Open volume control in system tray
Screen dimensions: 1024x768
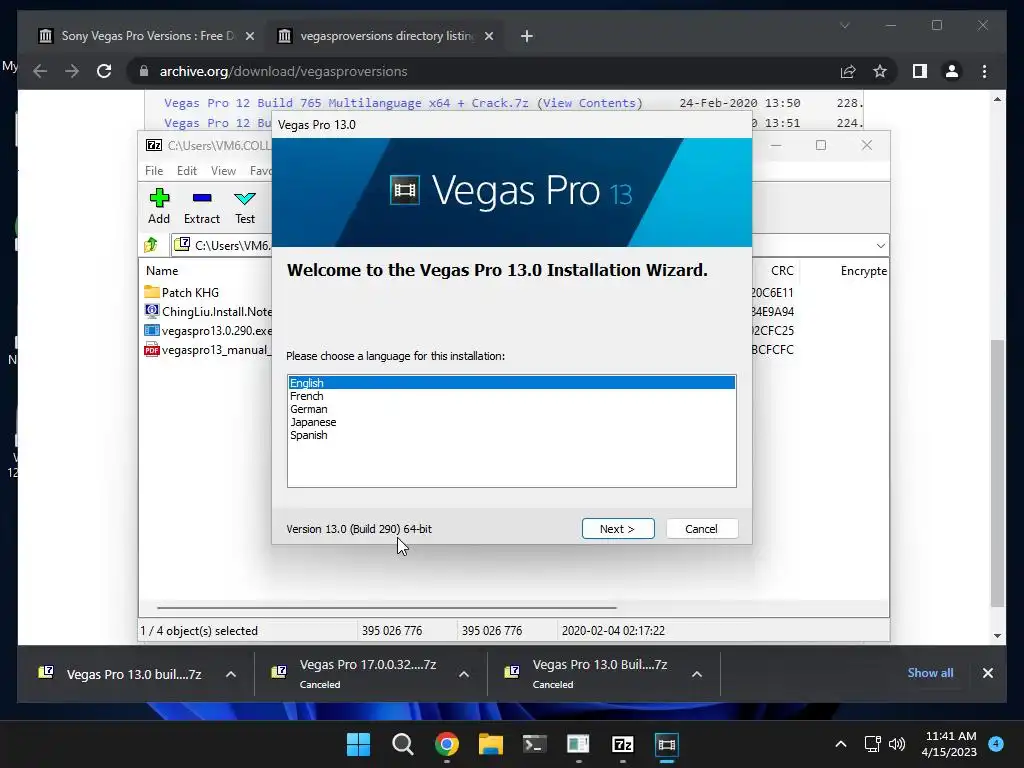click(897, 744)
